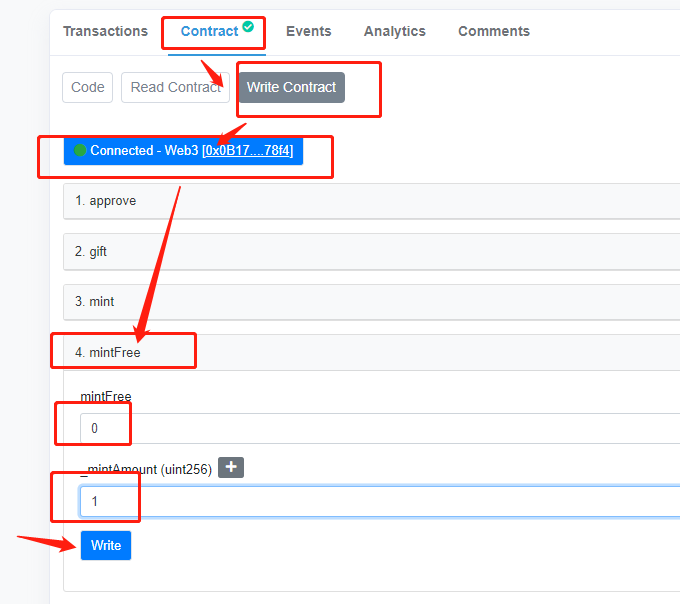Switch to the Events tab
The width and height of the screenshot is (680, 604).
[x=308, y=31]
